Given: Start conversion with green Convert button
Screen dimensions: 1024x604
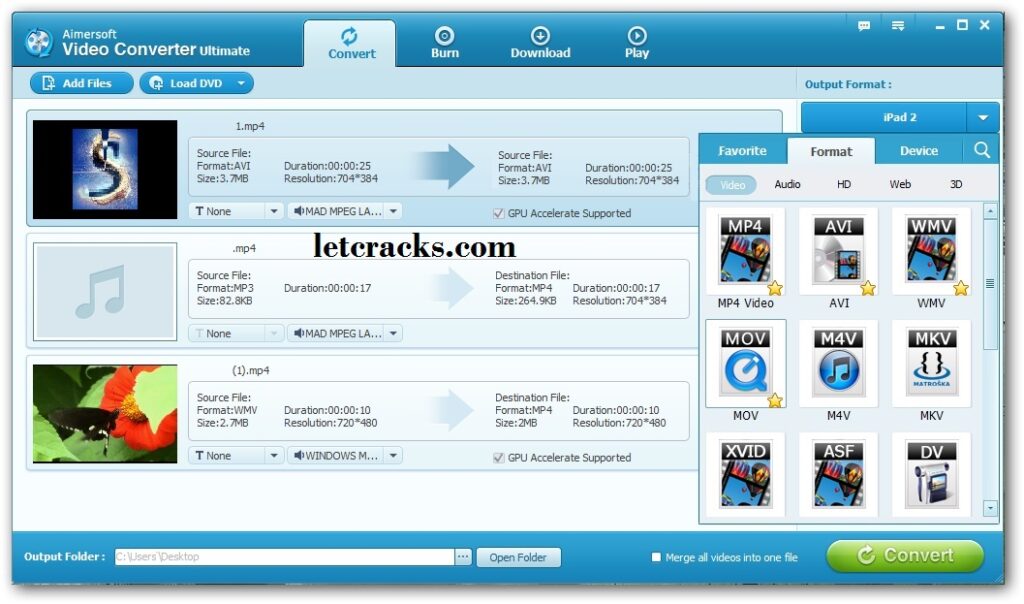Looking at the screenshot, I should point(905,556).
